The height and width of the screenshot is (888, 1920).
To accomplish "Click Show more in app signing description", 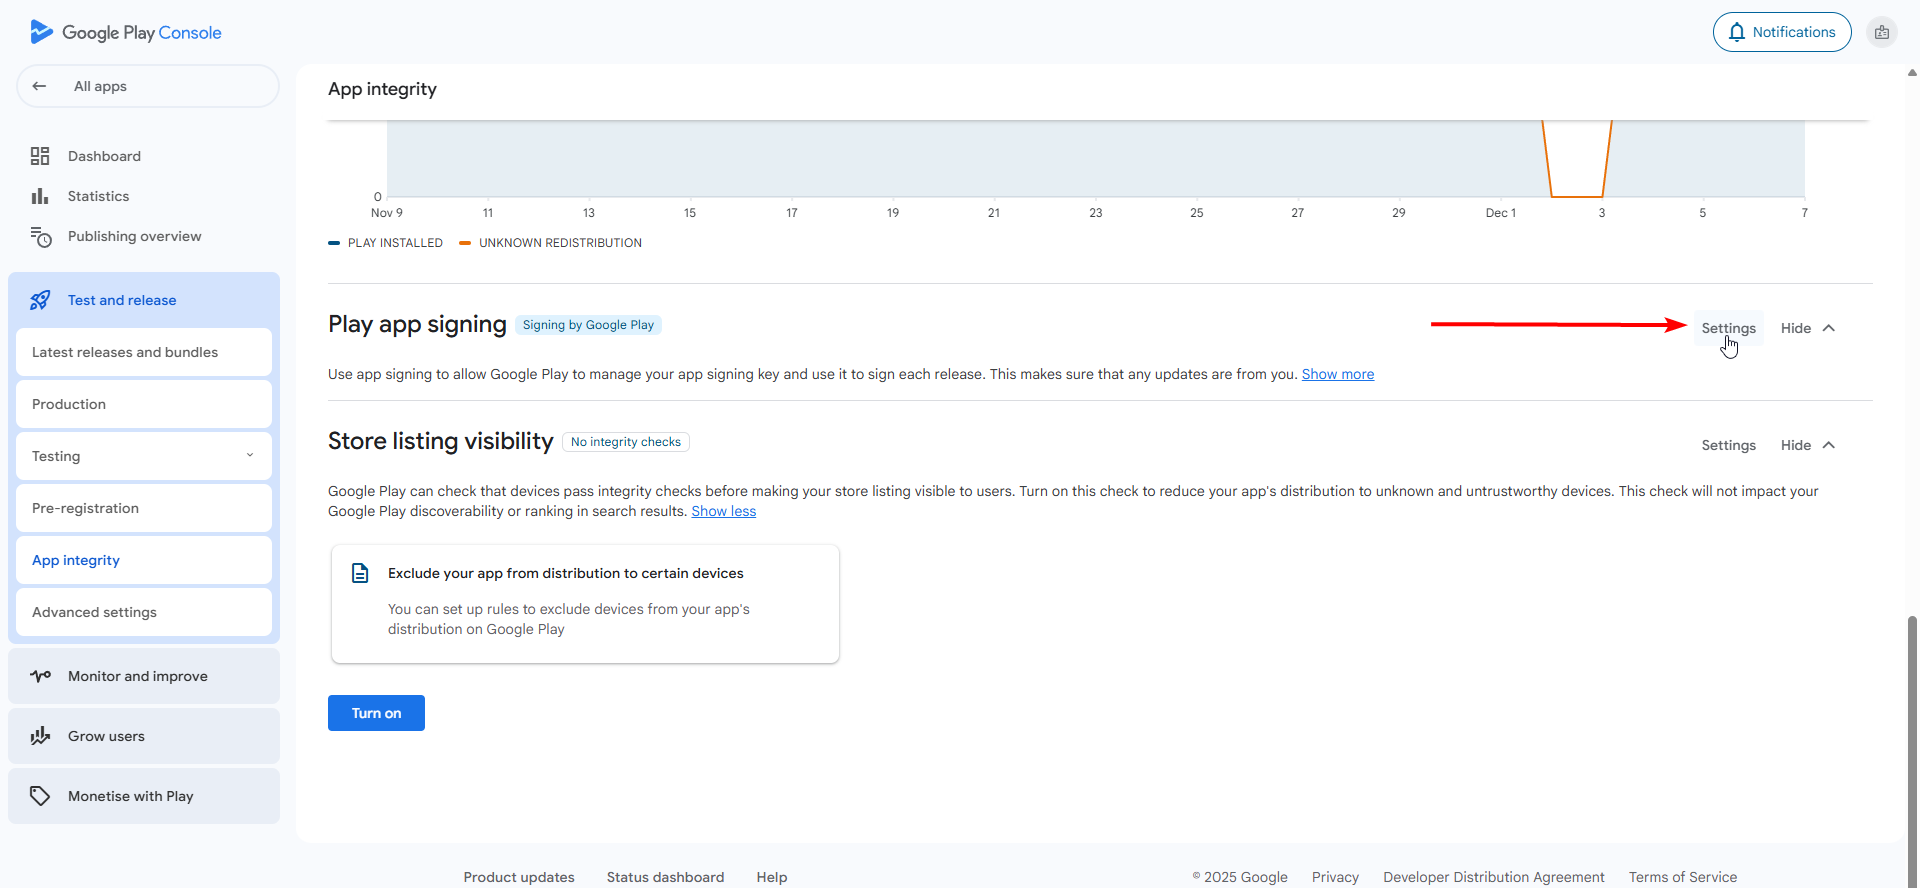I will 1338,374.
